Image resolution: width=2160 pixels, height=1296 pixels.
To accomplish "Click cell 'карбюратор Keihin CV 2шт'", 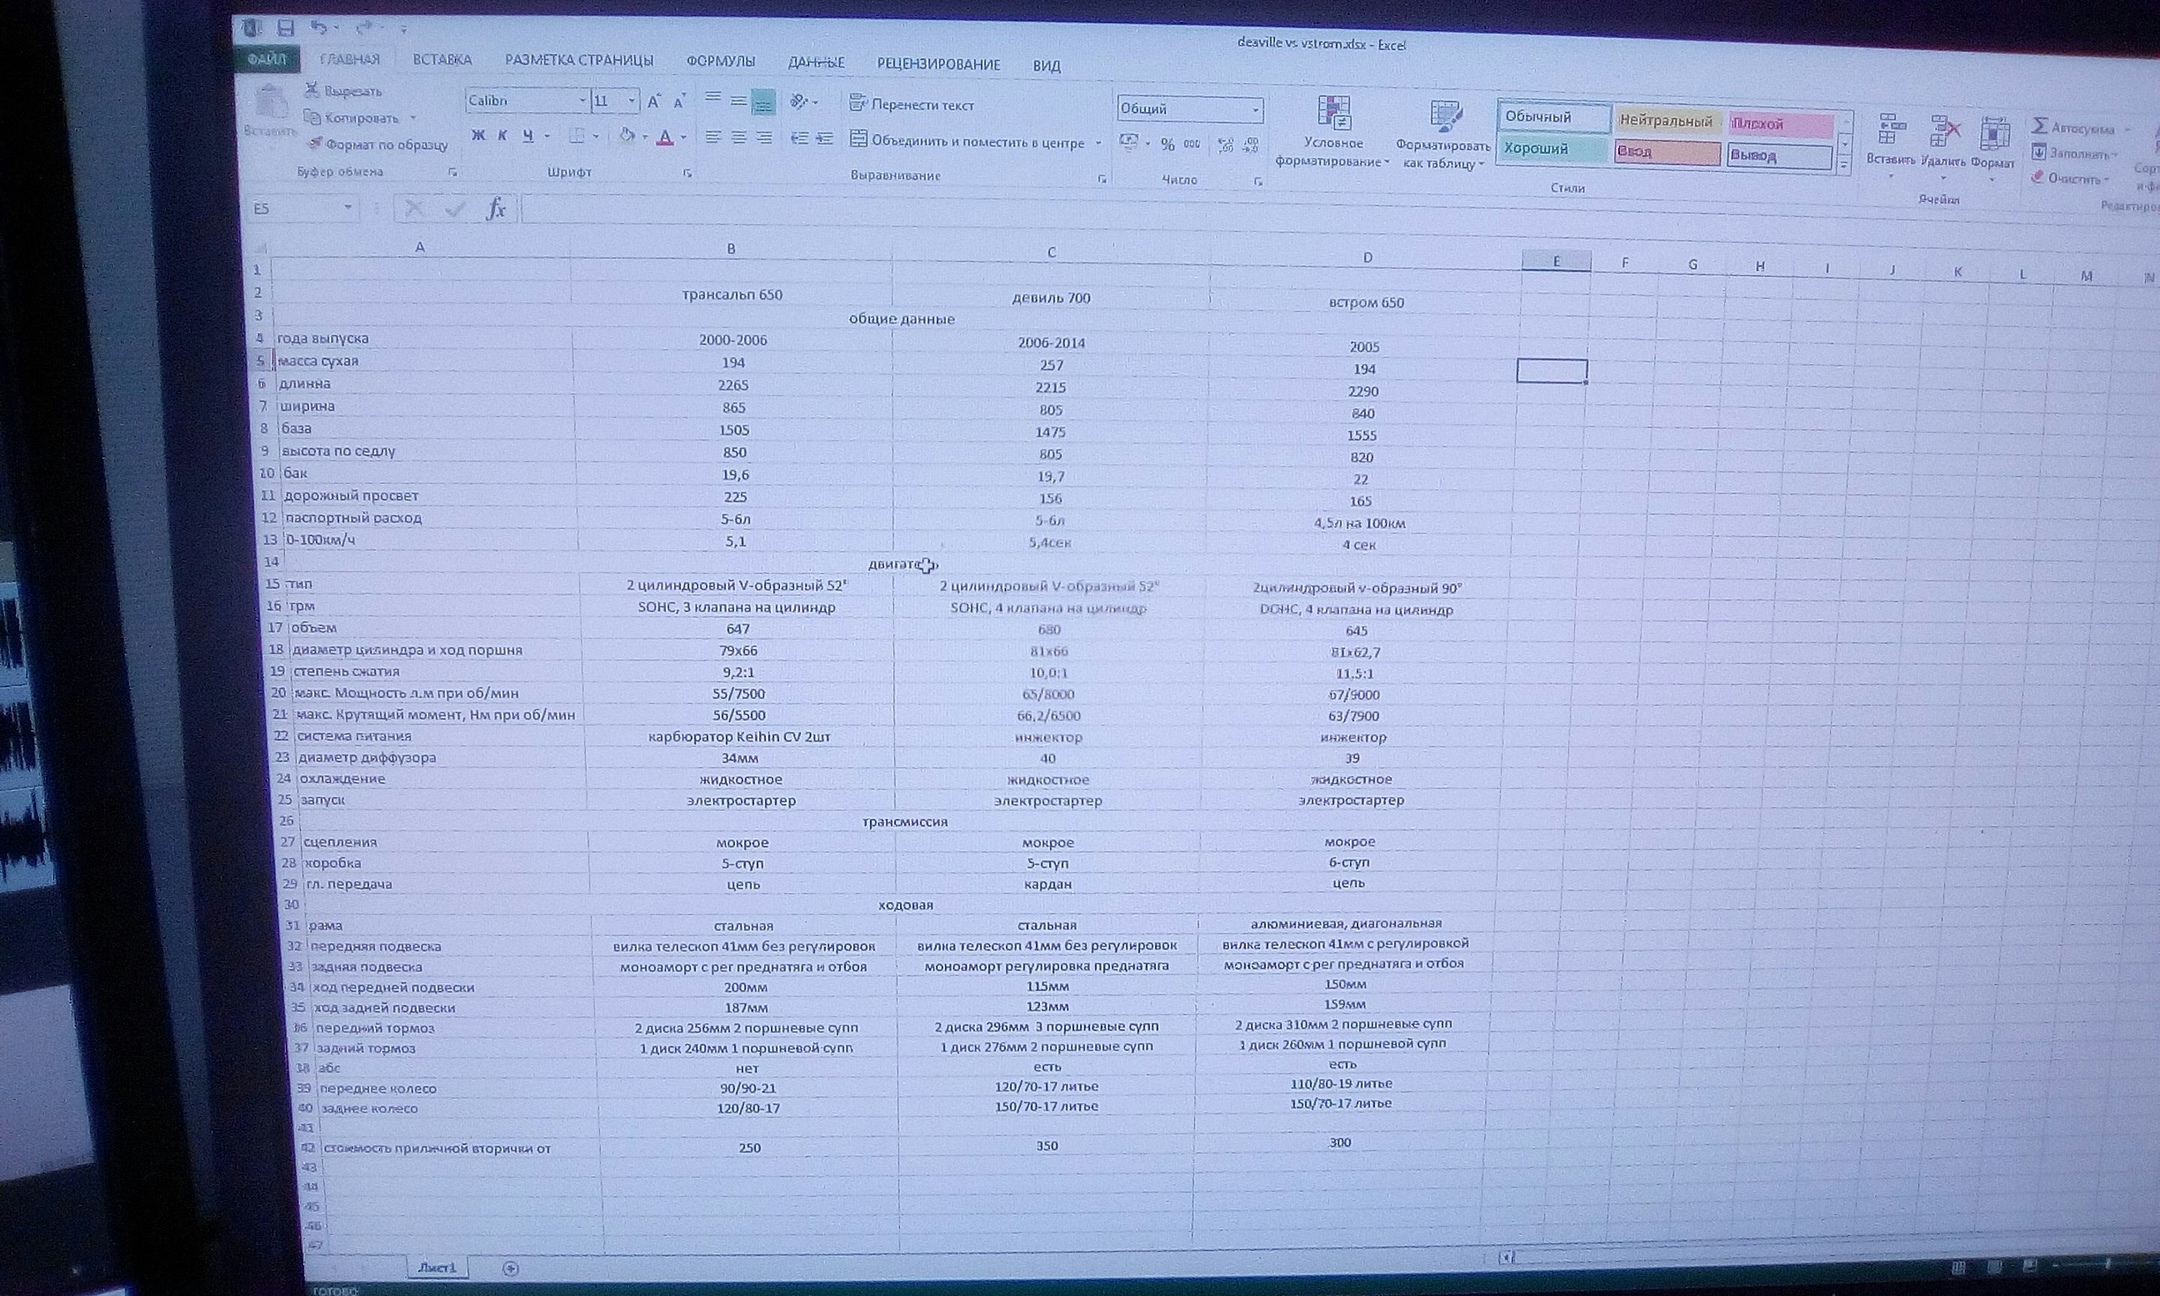I will pos(739,737).
